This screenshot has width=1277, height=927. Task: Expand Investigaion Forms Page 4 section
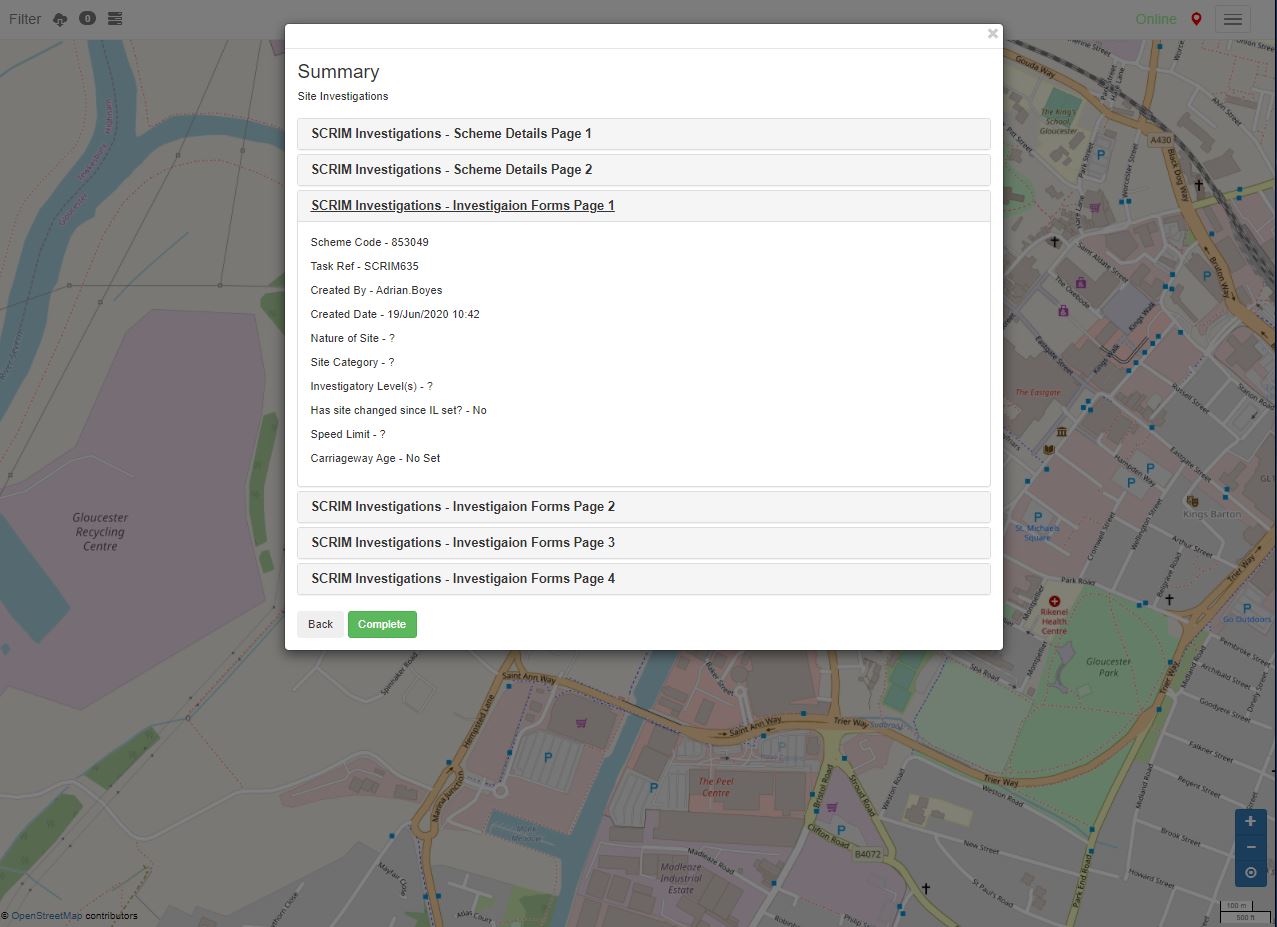tap(462, 579)
